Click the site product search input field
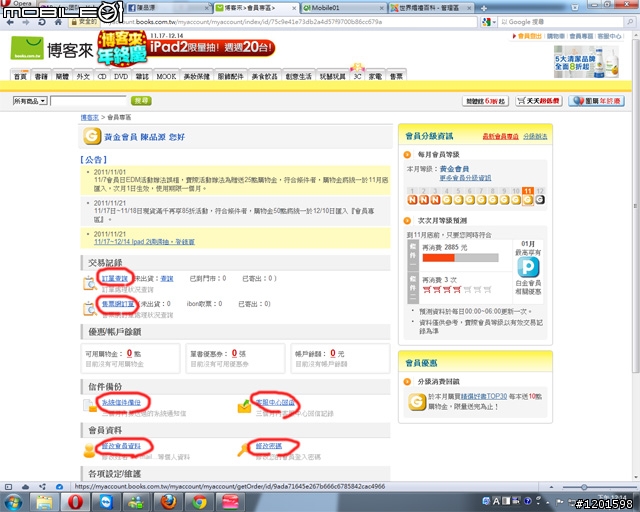 pos(89,100)
